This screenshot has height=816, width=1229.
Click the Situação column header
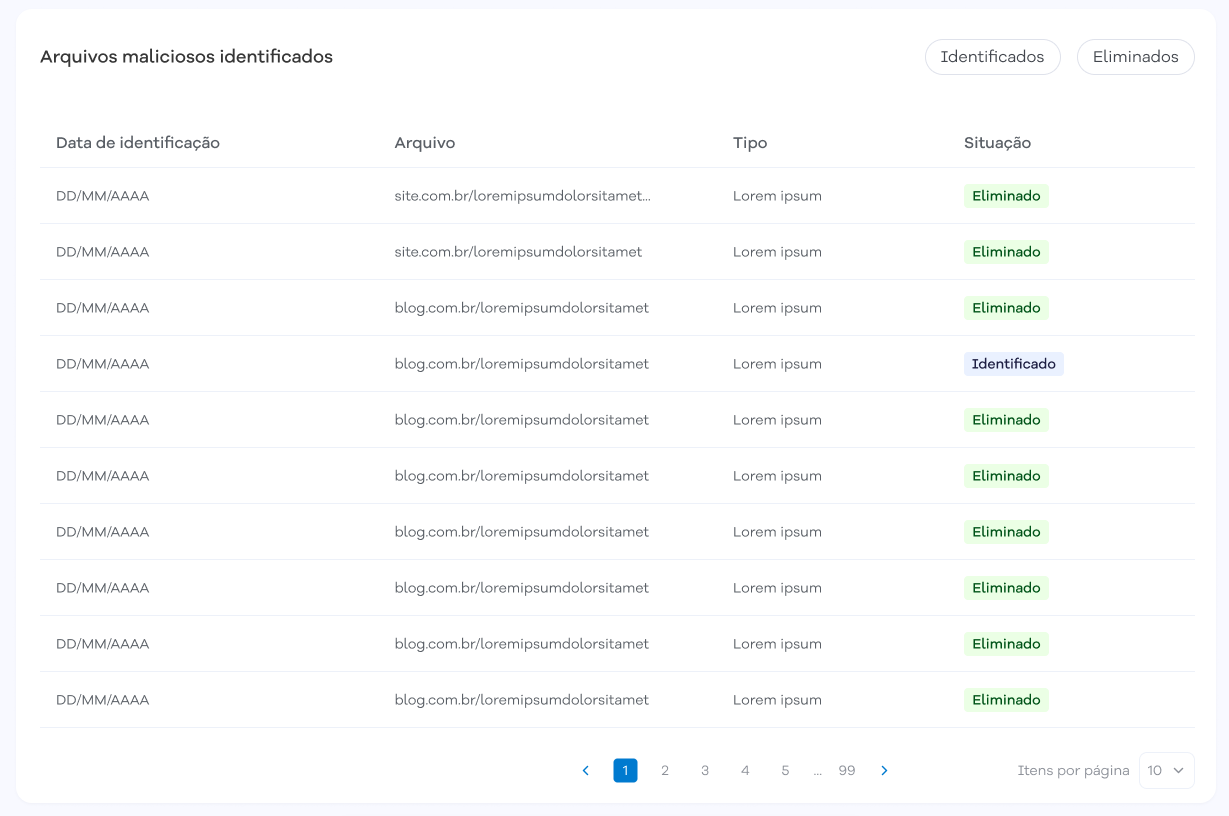tap(997, 143)
